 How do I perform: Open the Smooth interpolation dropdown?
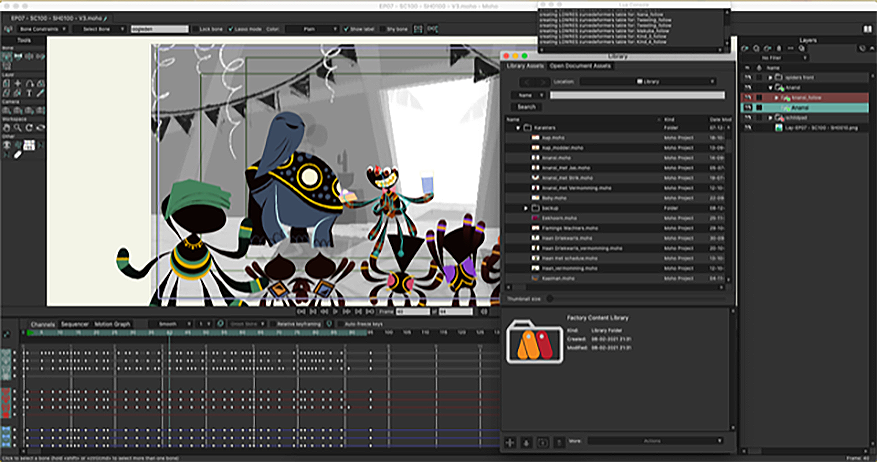(171, 324)
